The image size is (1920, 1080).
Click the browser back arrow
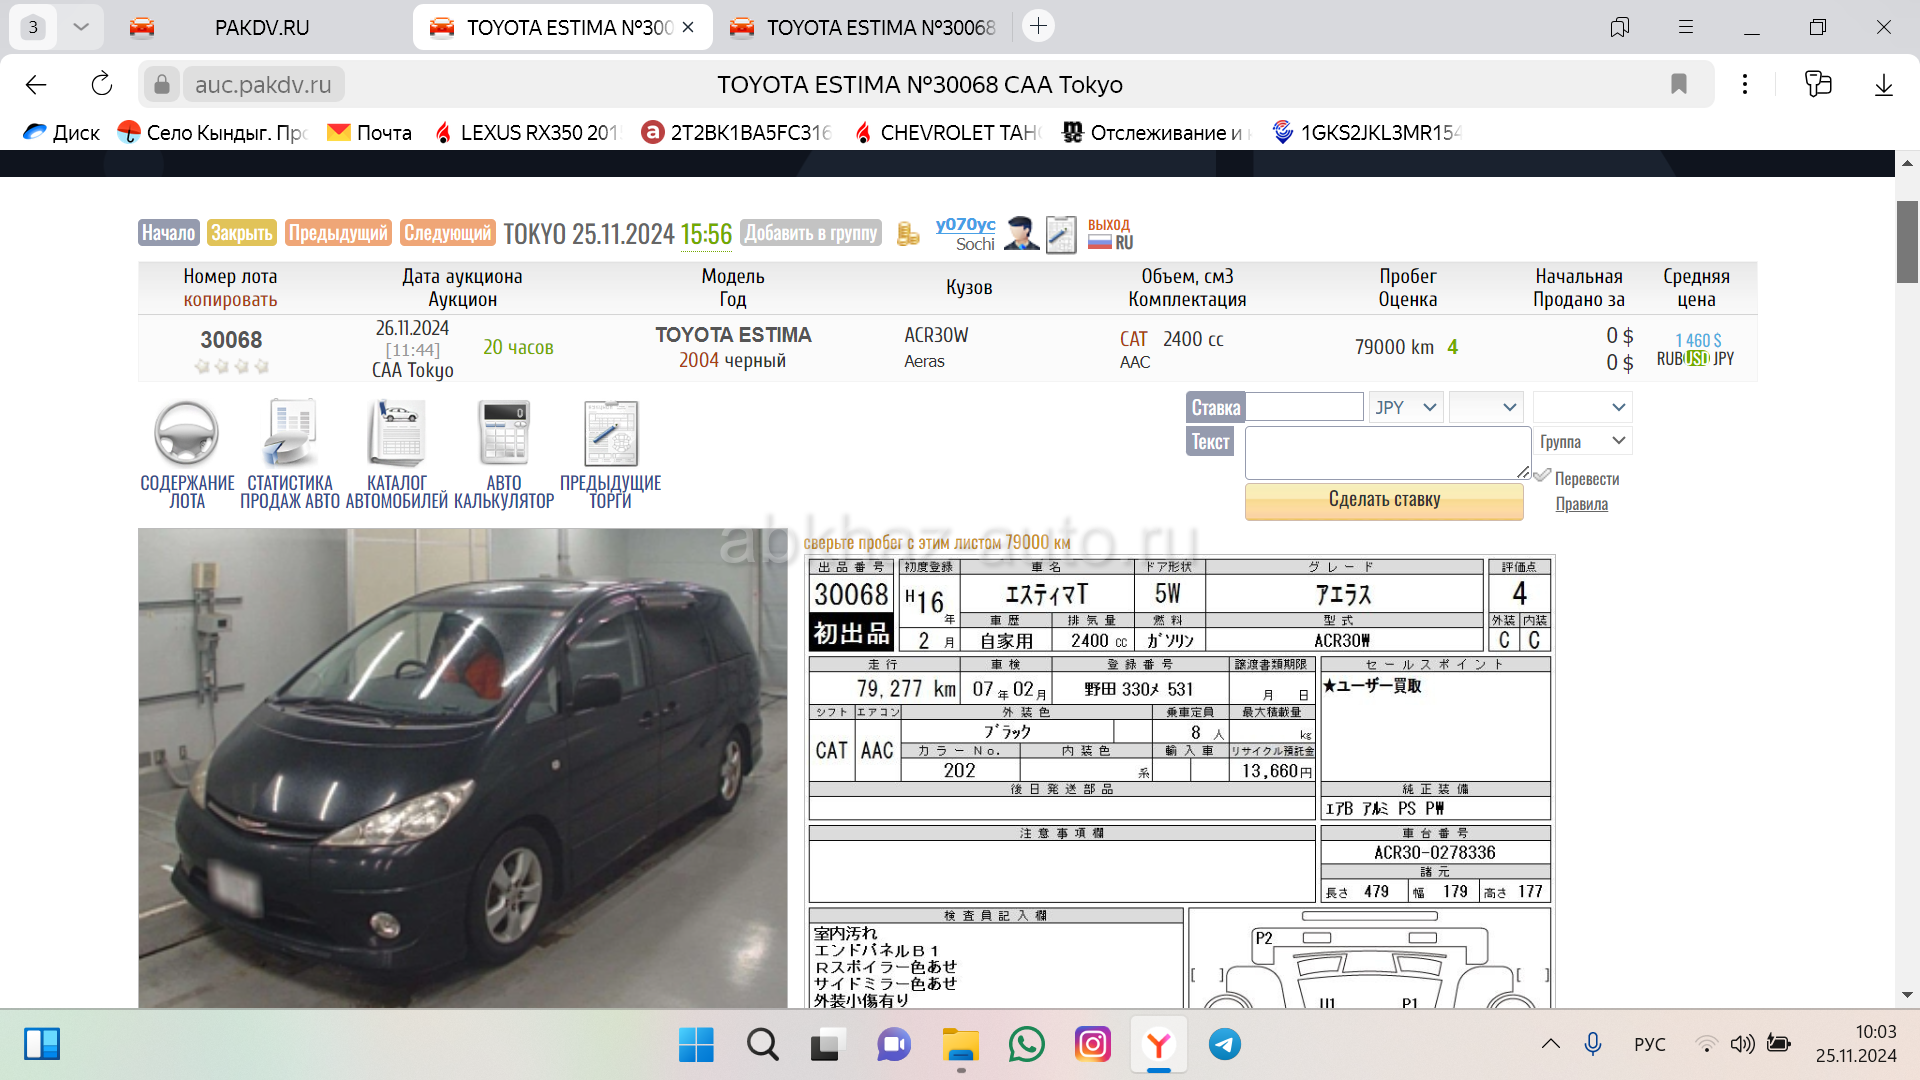[x=36, y=85]
